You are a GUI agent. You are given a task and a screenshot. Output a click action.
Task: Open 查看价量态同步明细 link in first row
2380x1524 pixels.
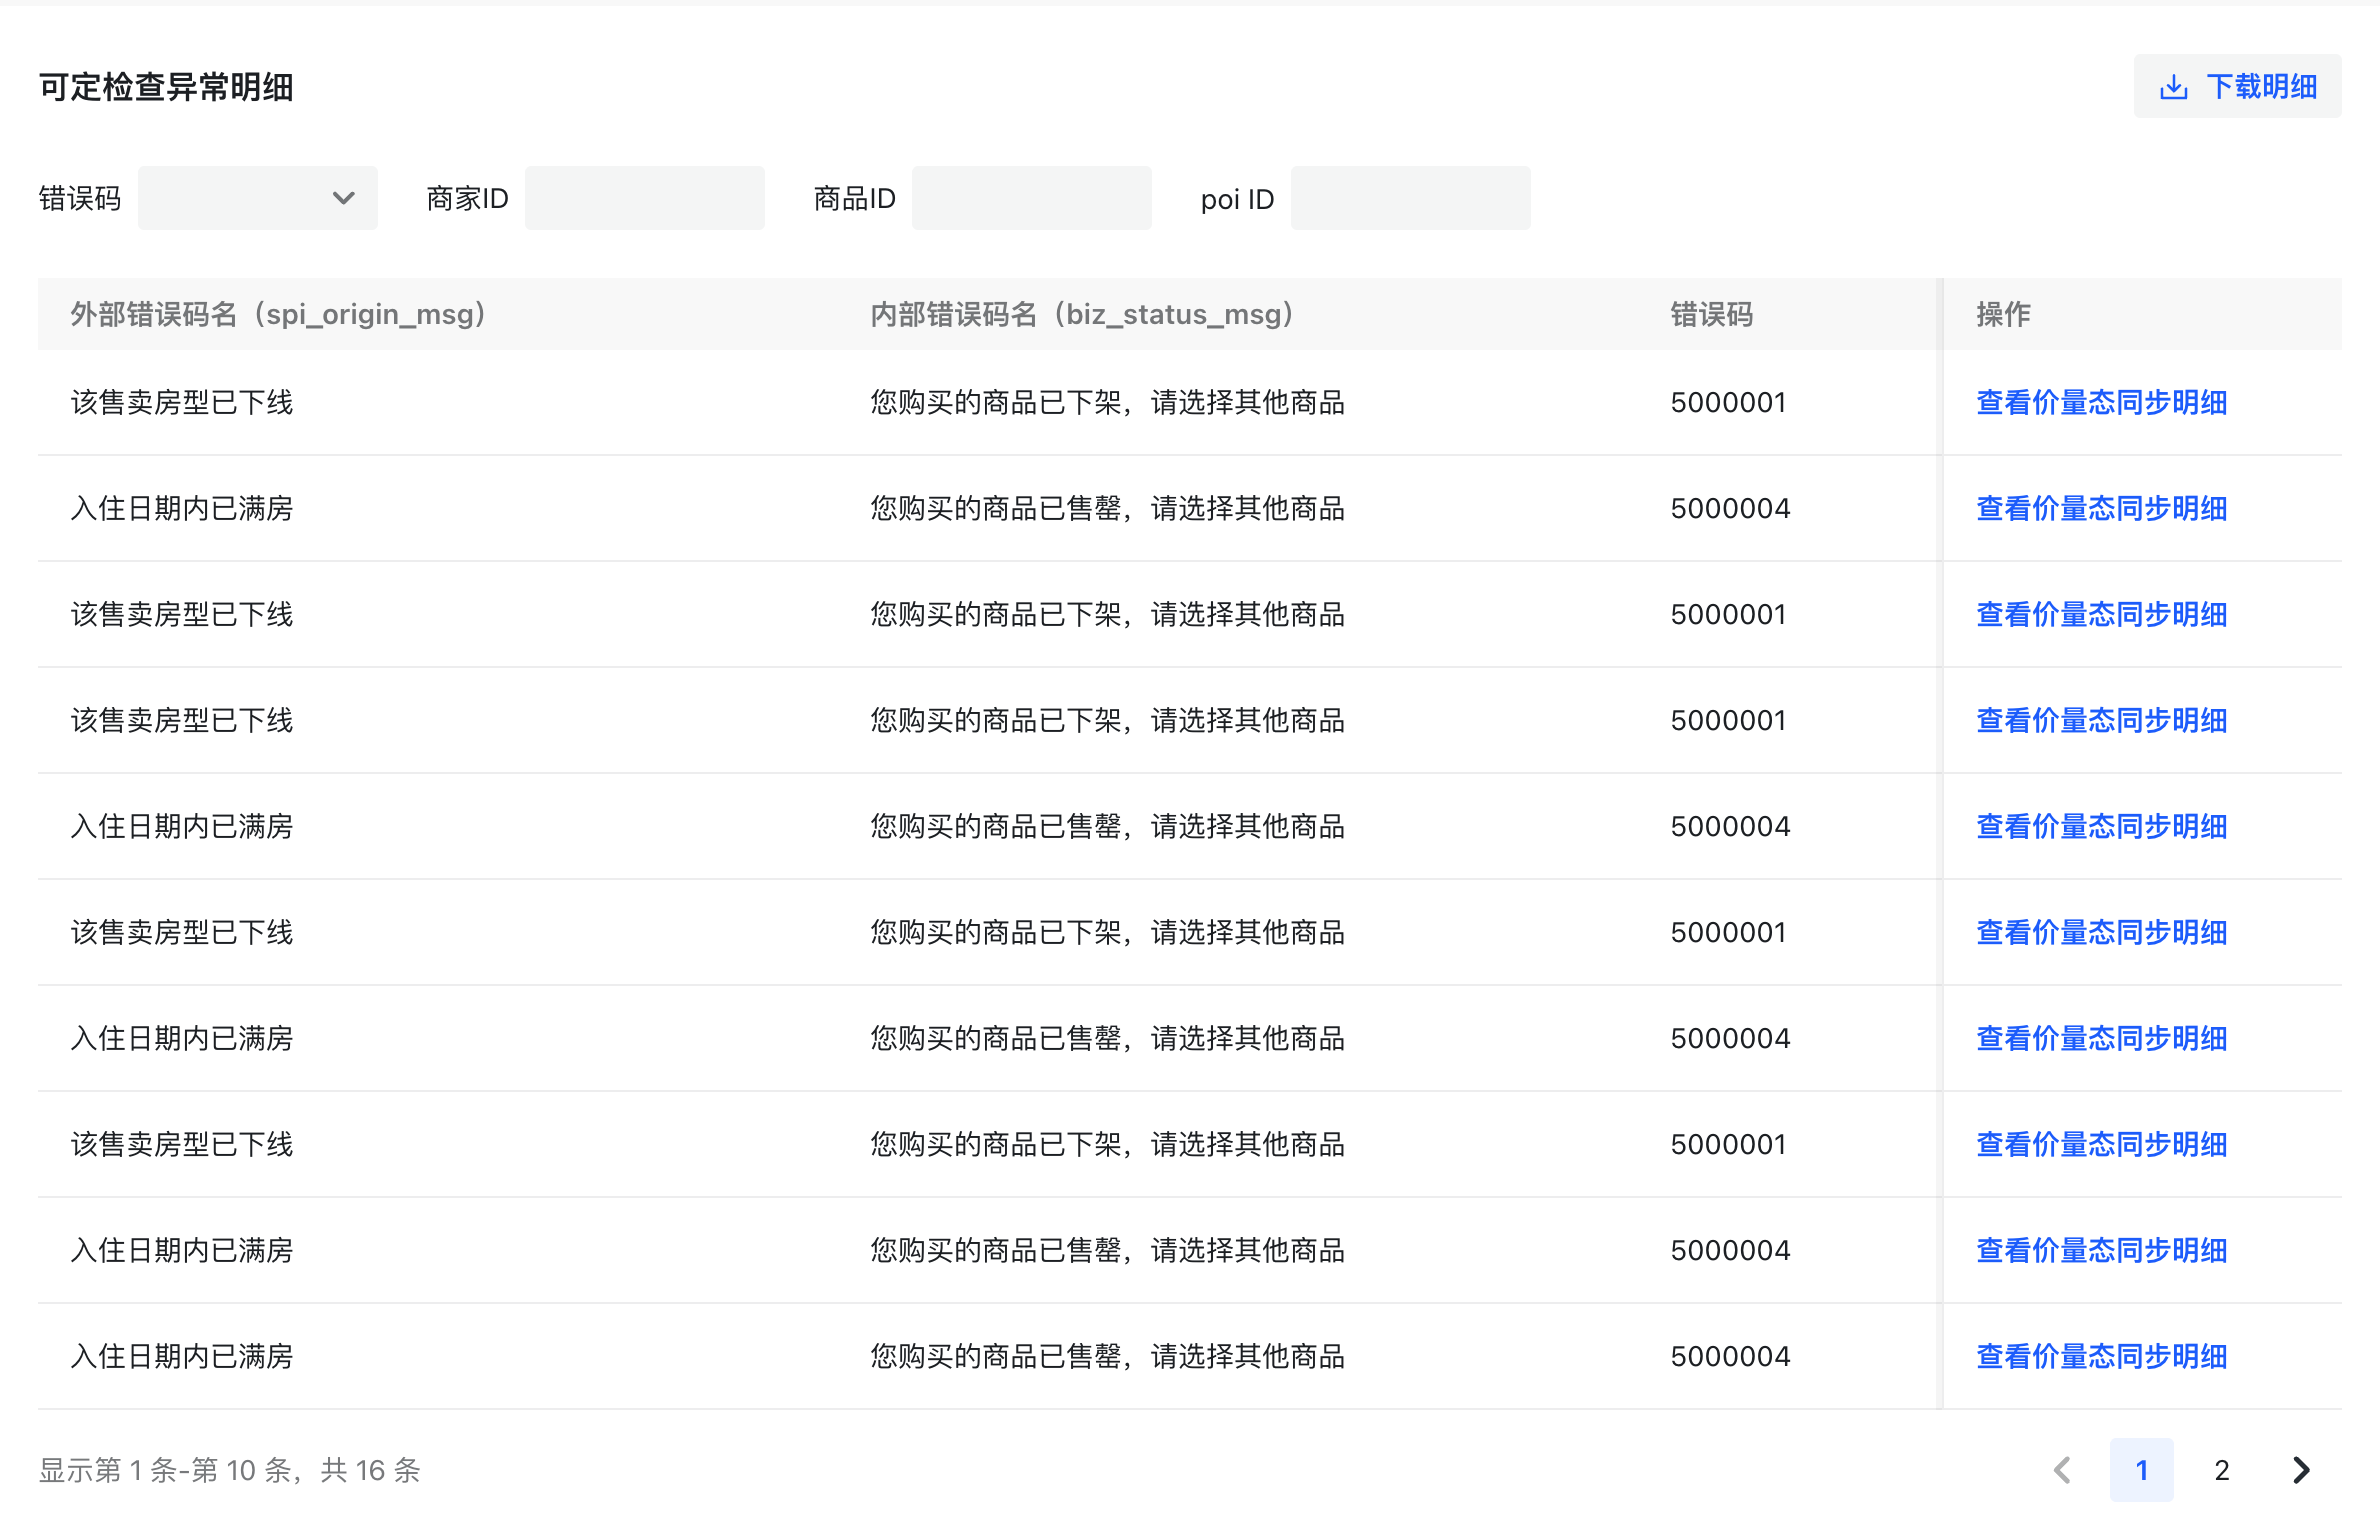[2101, 402]
